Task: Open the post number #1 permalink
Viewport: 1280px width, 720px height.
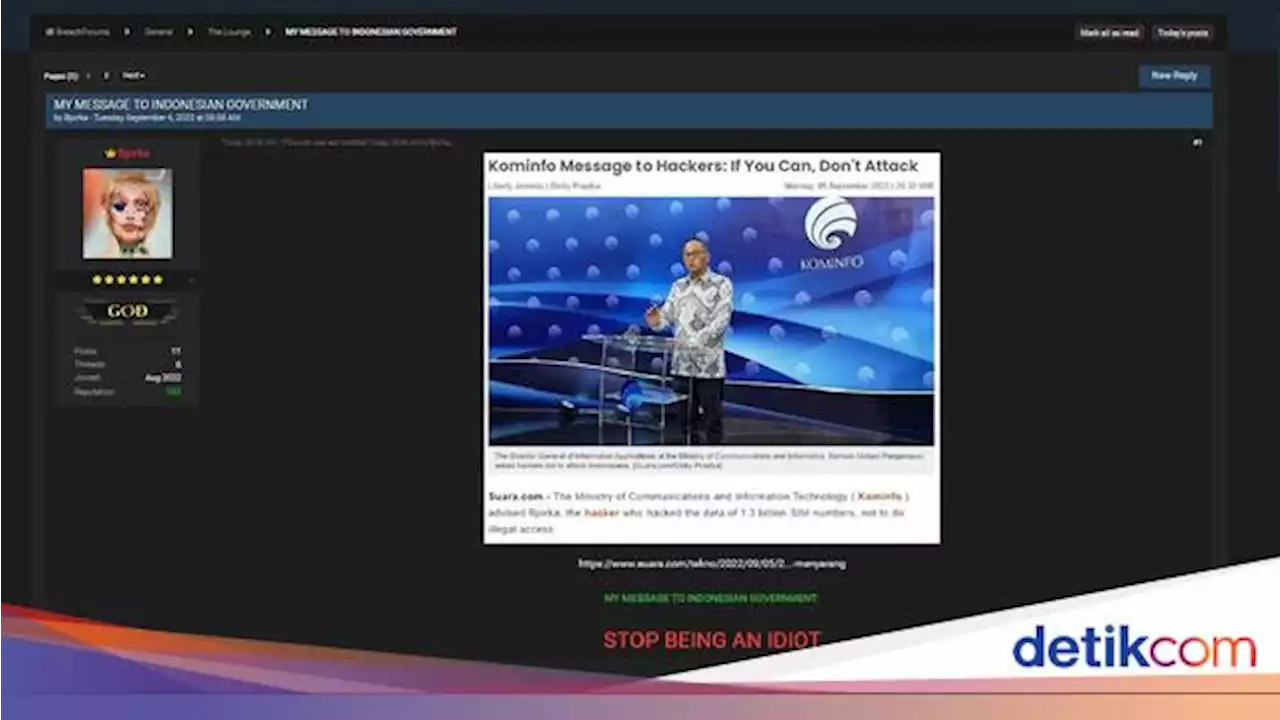Action: pos(1198,143)
